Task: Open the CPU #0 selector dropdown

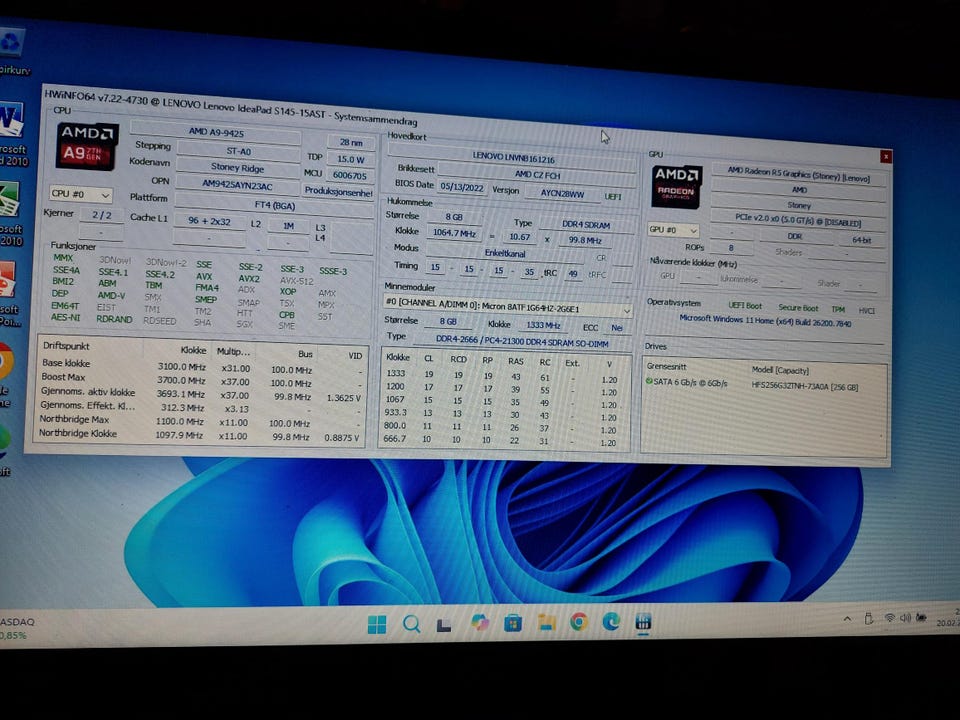Action: (81, 194)
